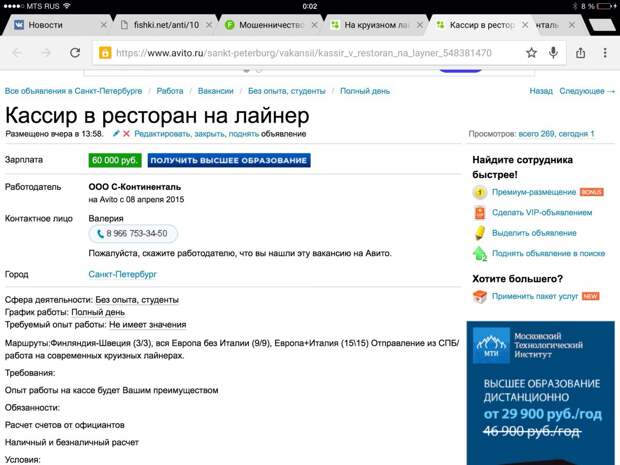This screenshot has height=465, width=620.
Task: Switch to the Мошенничество tab
Action: (x=271, y=25)
